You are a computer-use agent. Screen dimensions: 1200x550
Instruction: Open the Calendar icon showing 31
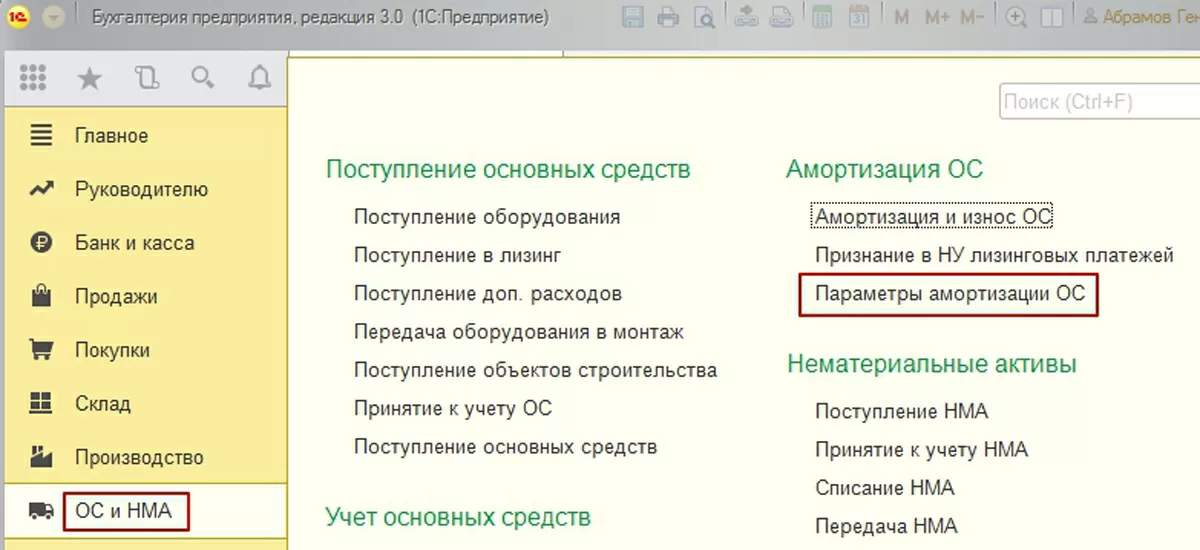pyautogui.click(x=858, y=18)
